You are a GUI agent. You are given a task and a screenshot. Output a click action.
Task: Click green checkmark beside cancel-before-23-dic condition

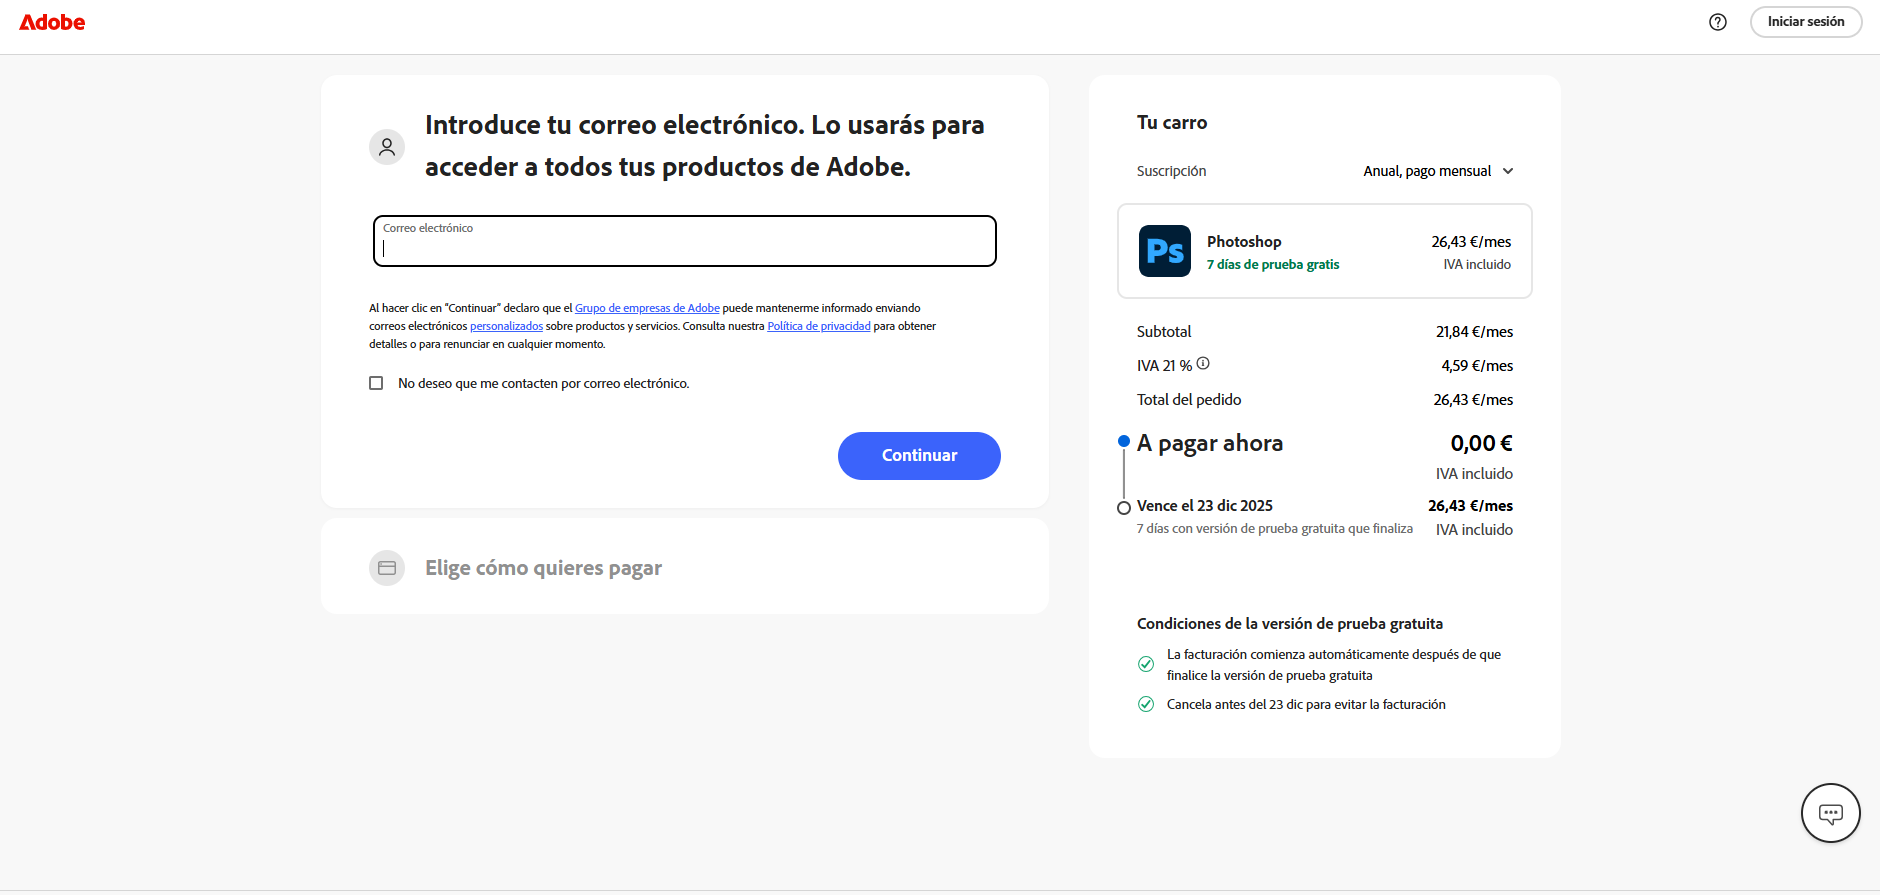point(1146,704)
